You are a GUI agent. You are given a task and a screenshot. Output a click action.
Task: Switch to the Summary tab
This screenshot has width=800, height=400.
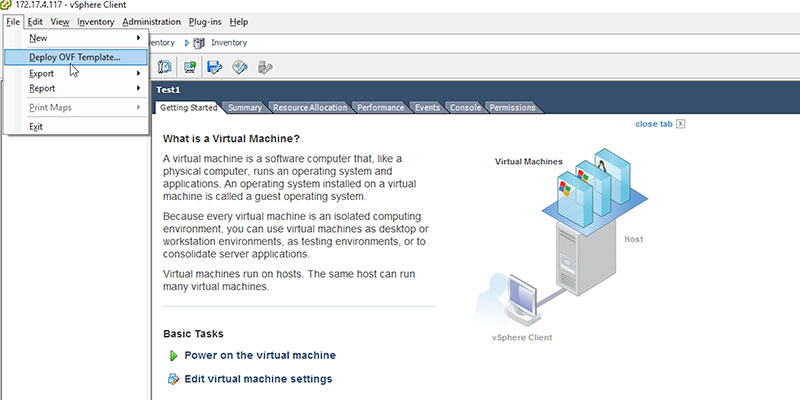[245, 108]
